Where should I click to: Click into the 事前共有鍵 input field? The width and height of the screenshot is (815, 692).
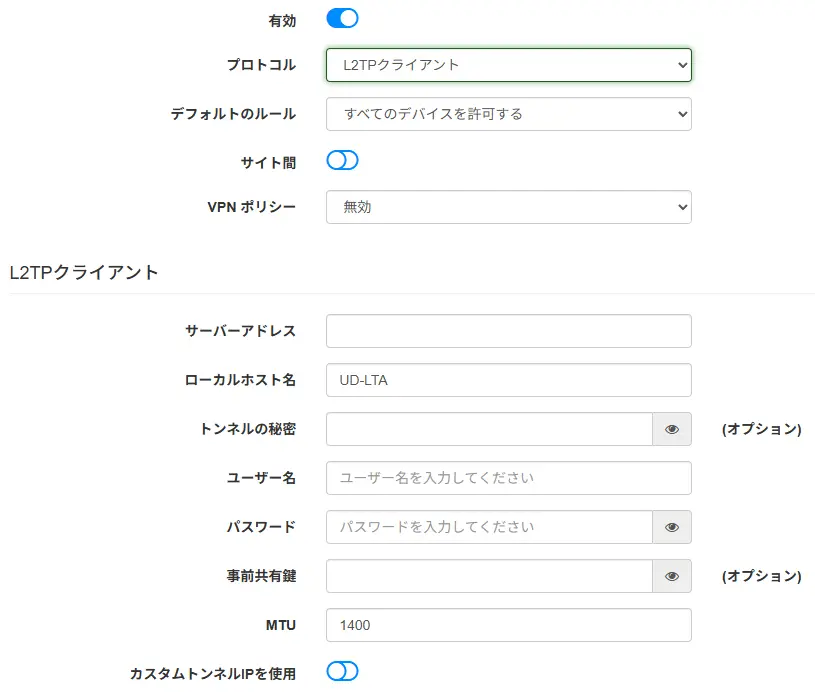[489, 576]
